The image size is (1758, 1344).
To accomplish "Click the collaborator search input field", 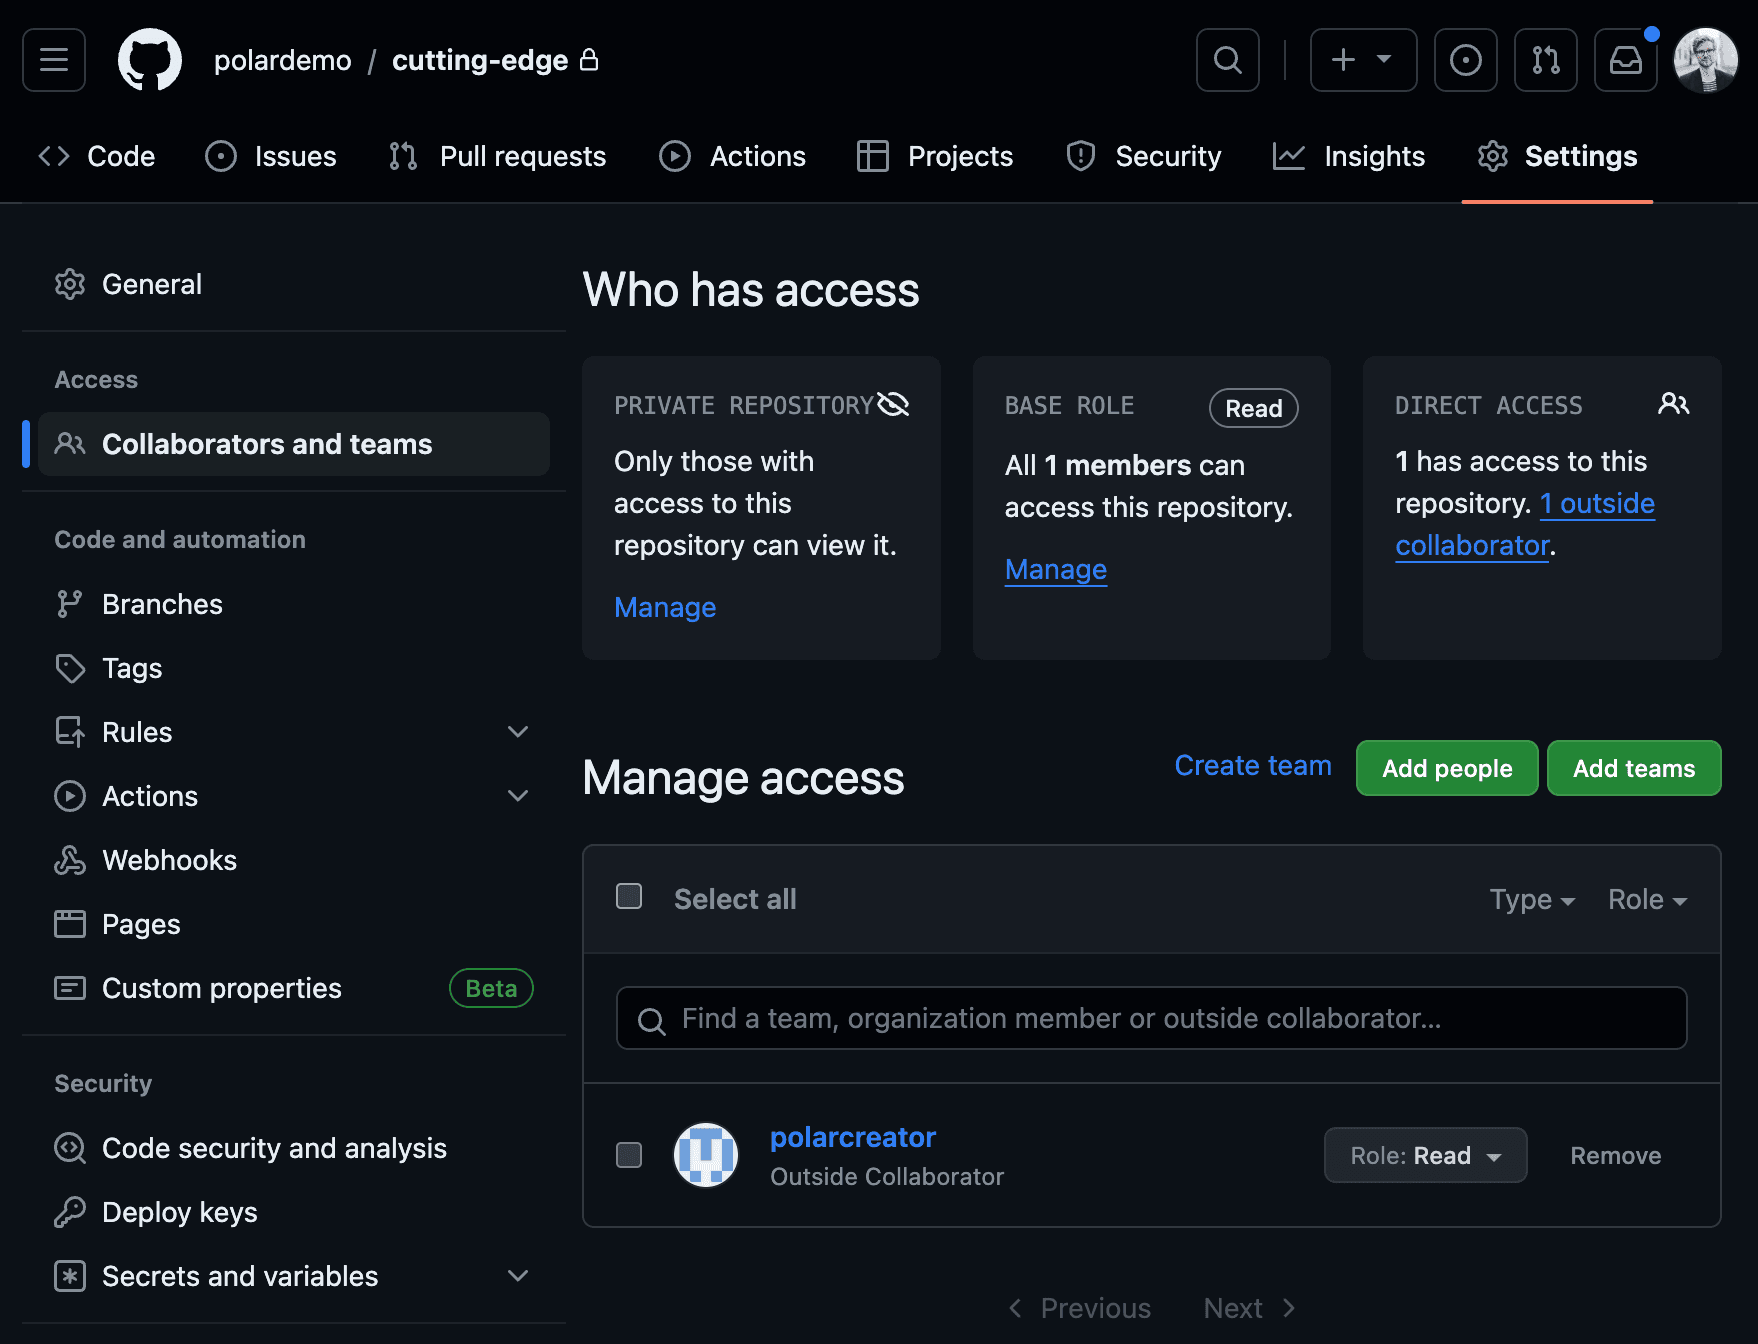I will pyautogui.click(x=1151, y=1018).
